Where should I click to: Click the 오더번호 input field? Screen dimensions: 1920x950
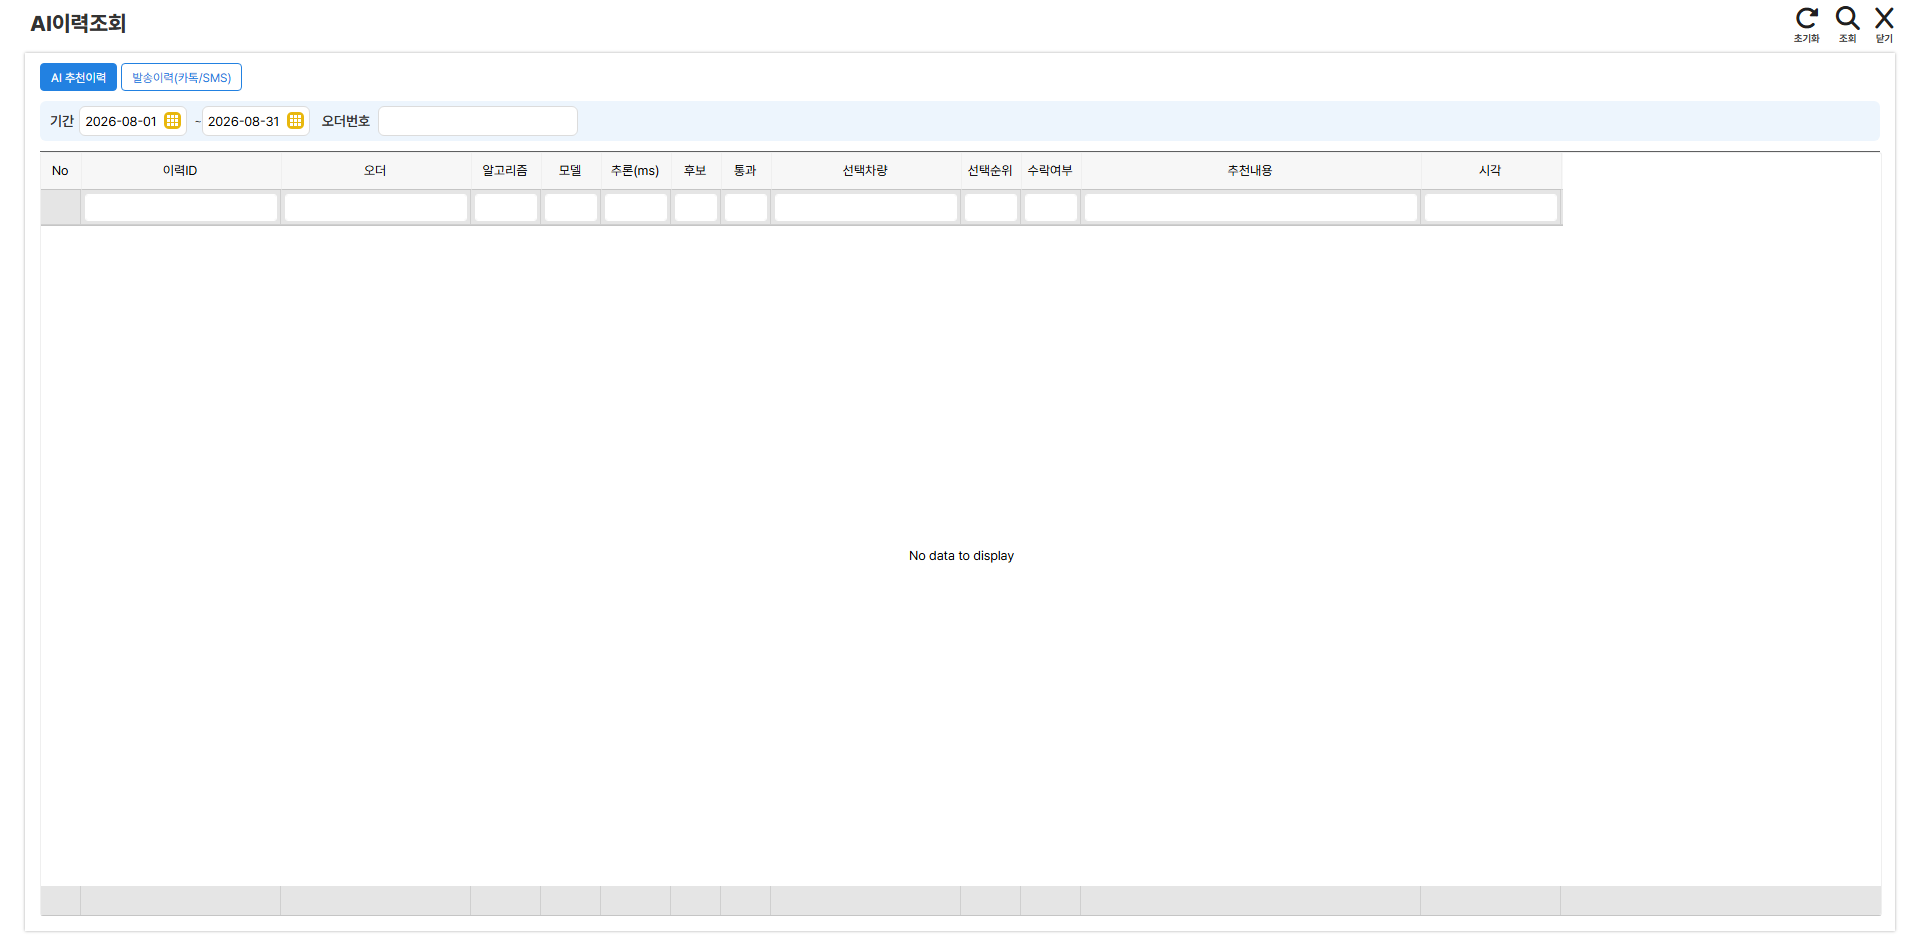[x=478, y=121]
